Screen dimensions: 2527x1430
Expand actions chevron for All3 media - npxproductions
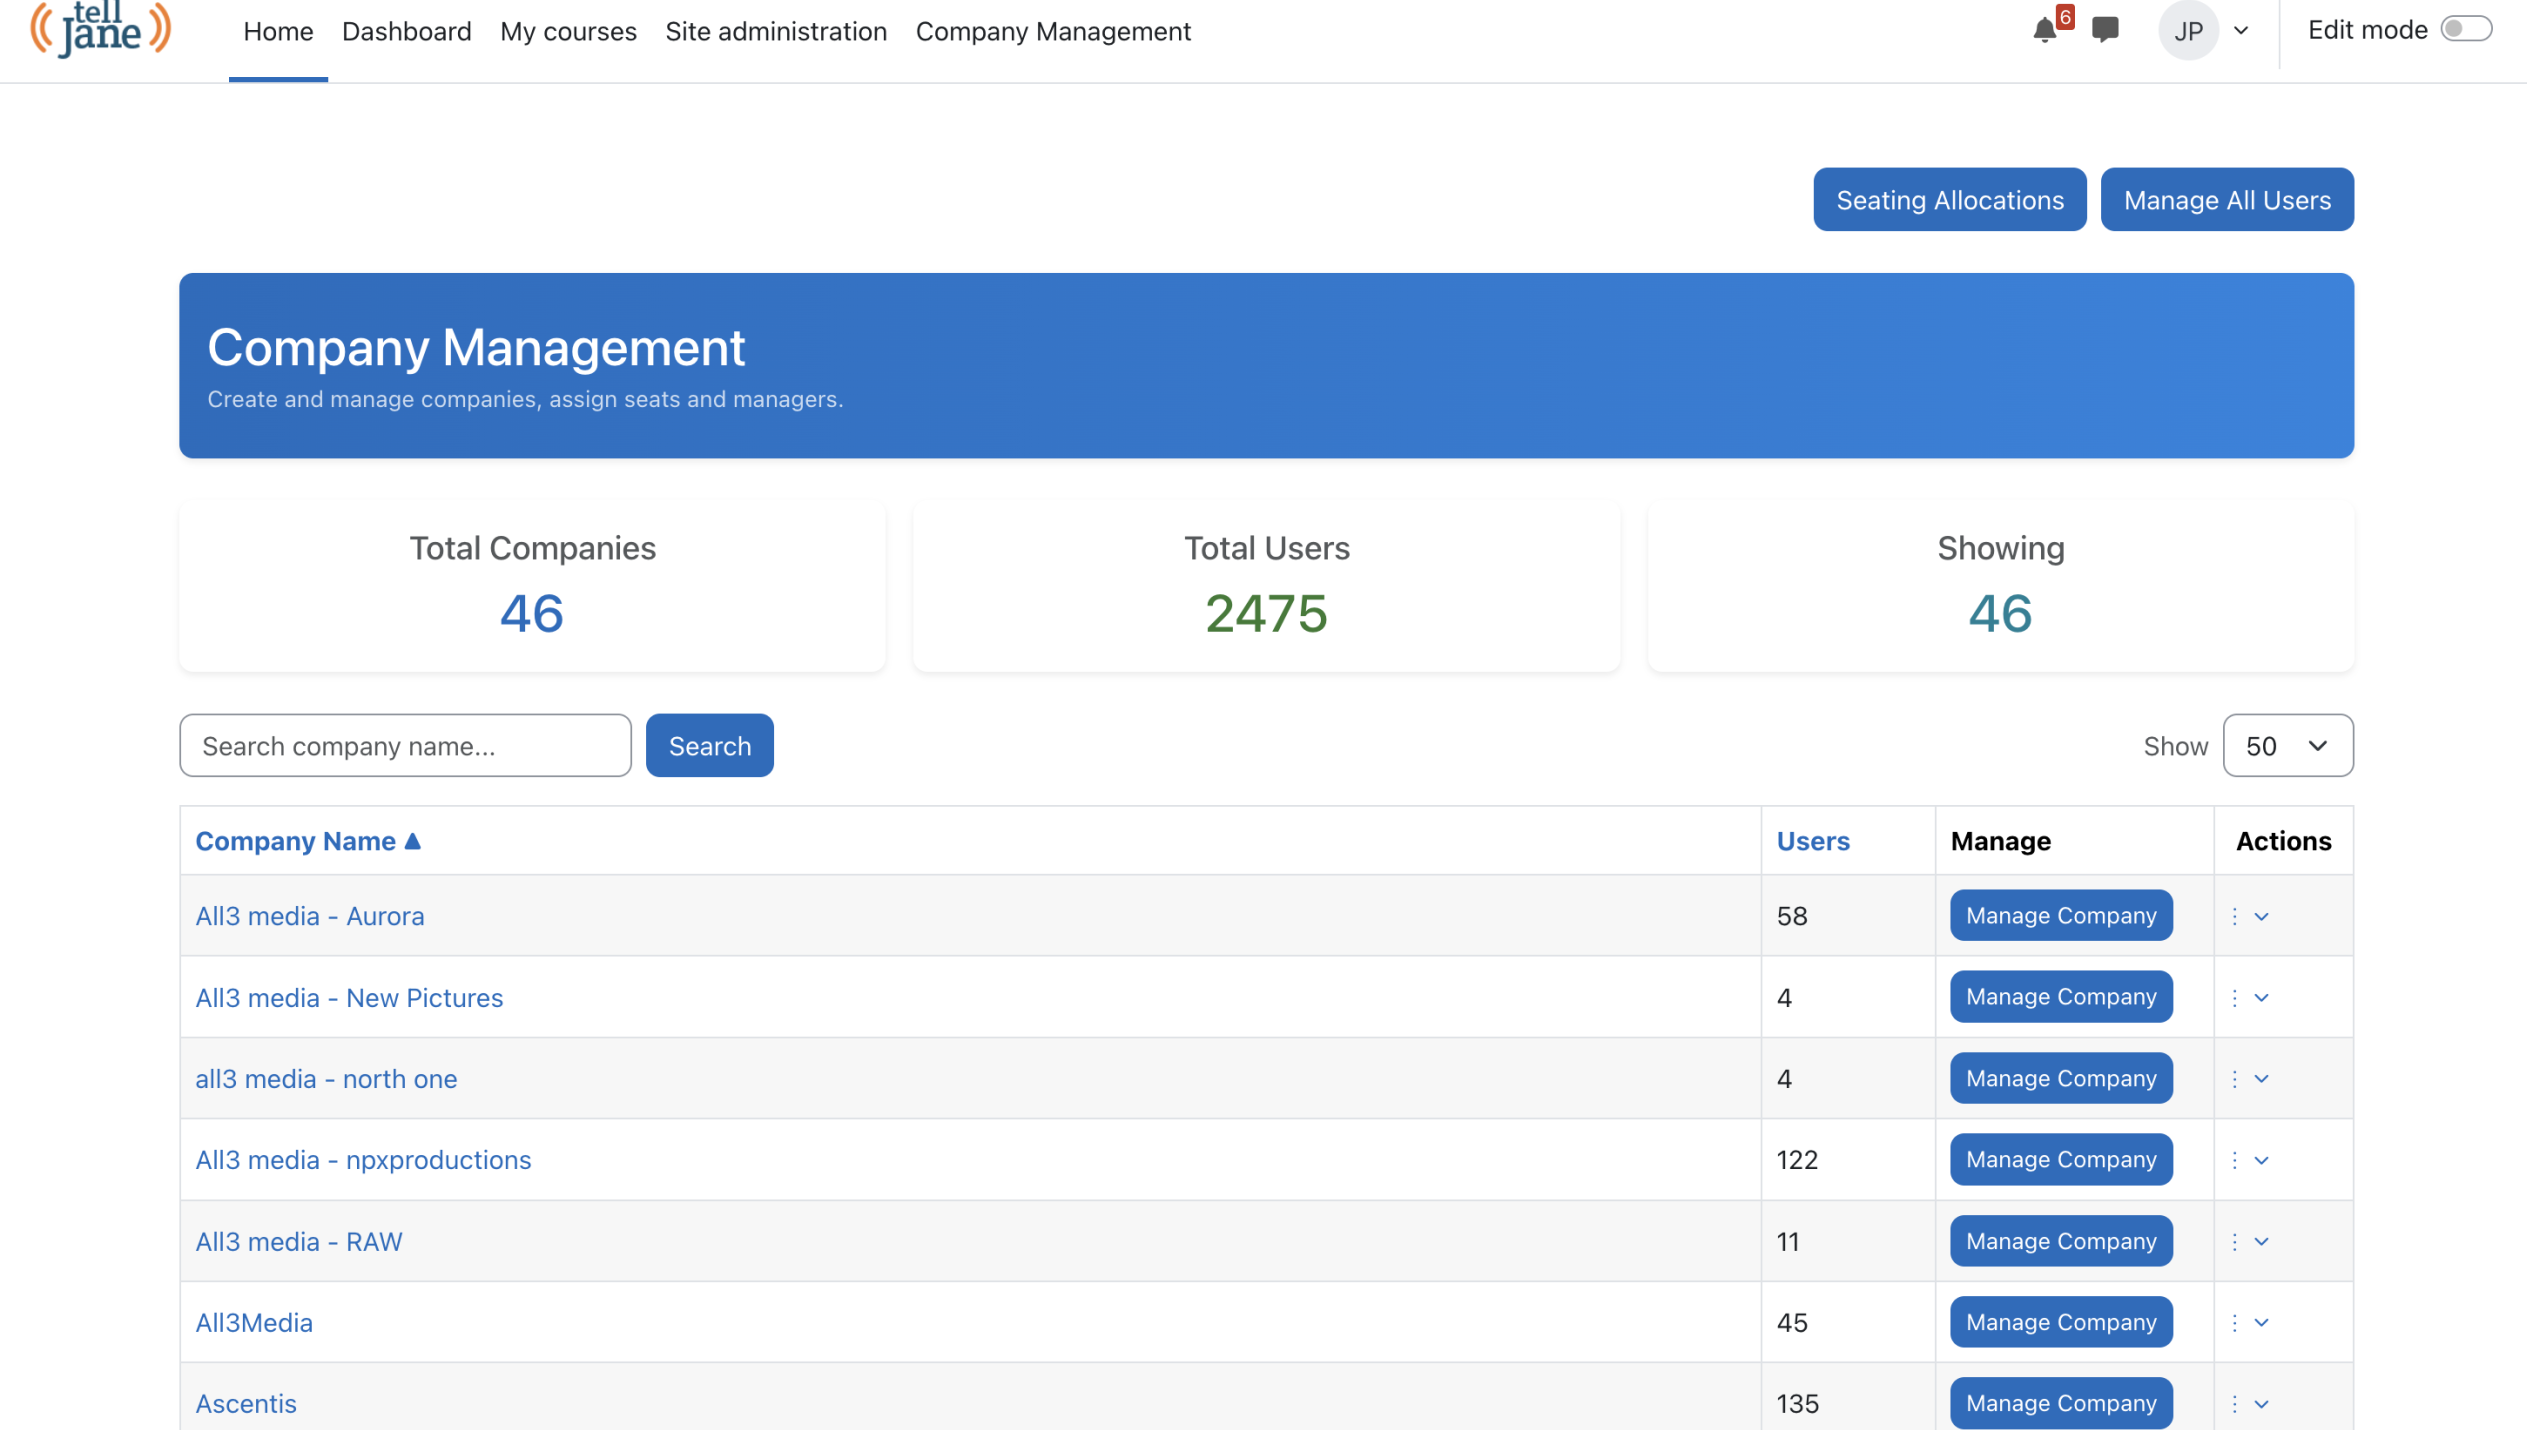(x=2261, y=1160)
